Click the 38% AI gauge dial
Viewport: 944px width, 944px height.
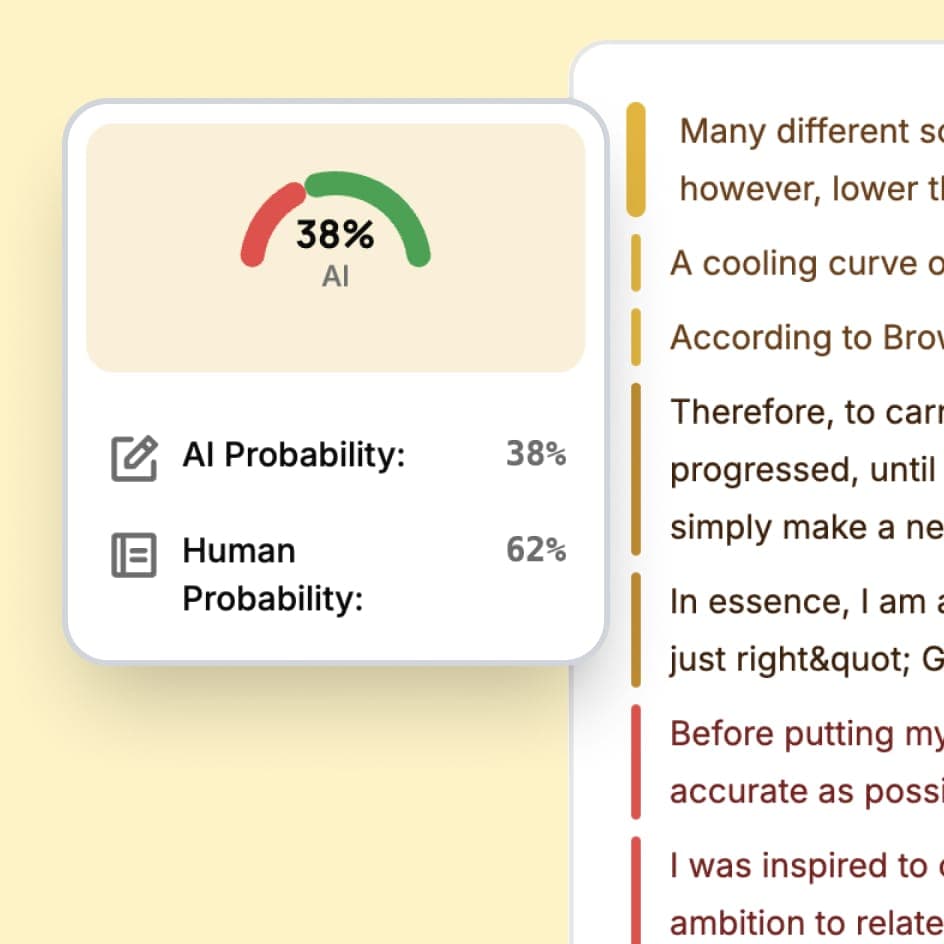pos(335,232)
